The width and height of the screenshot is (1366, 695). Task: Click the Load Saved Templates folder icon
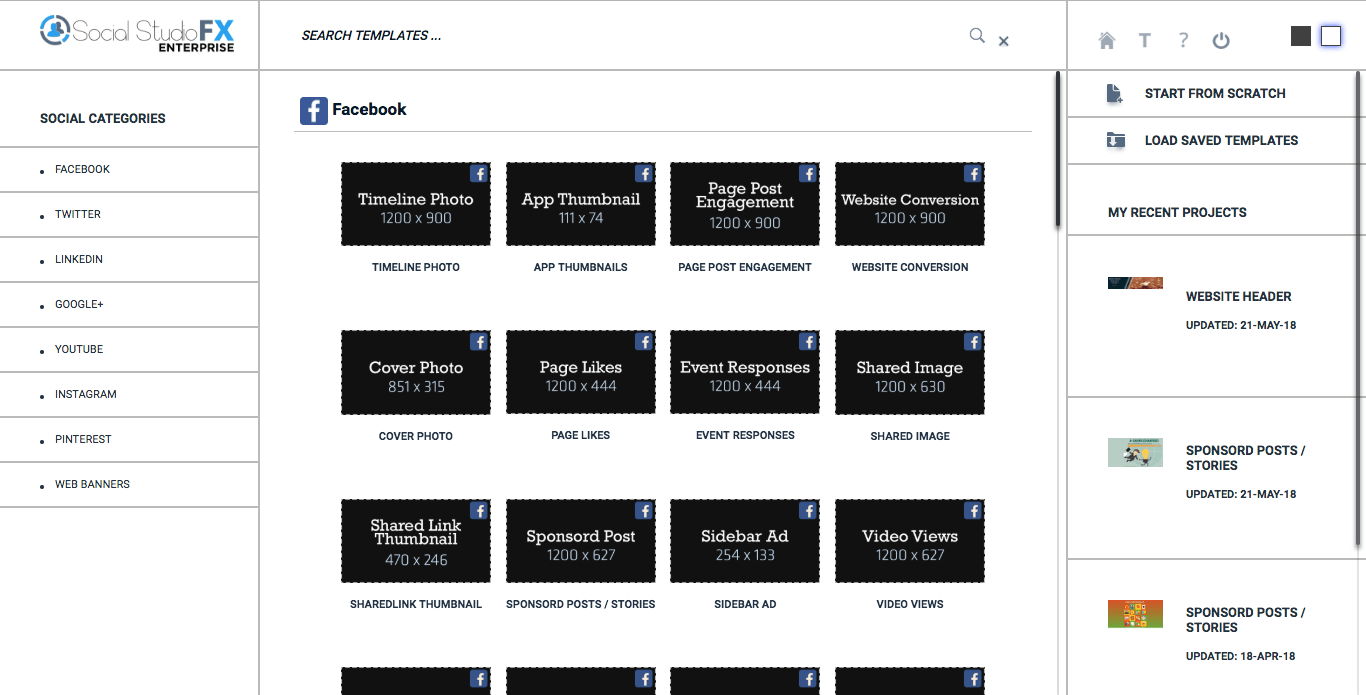click(x=1115, y=141)
